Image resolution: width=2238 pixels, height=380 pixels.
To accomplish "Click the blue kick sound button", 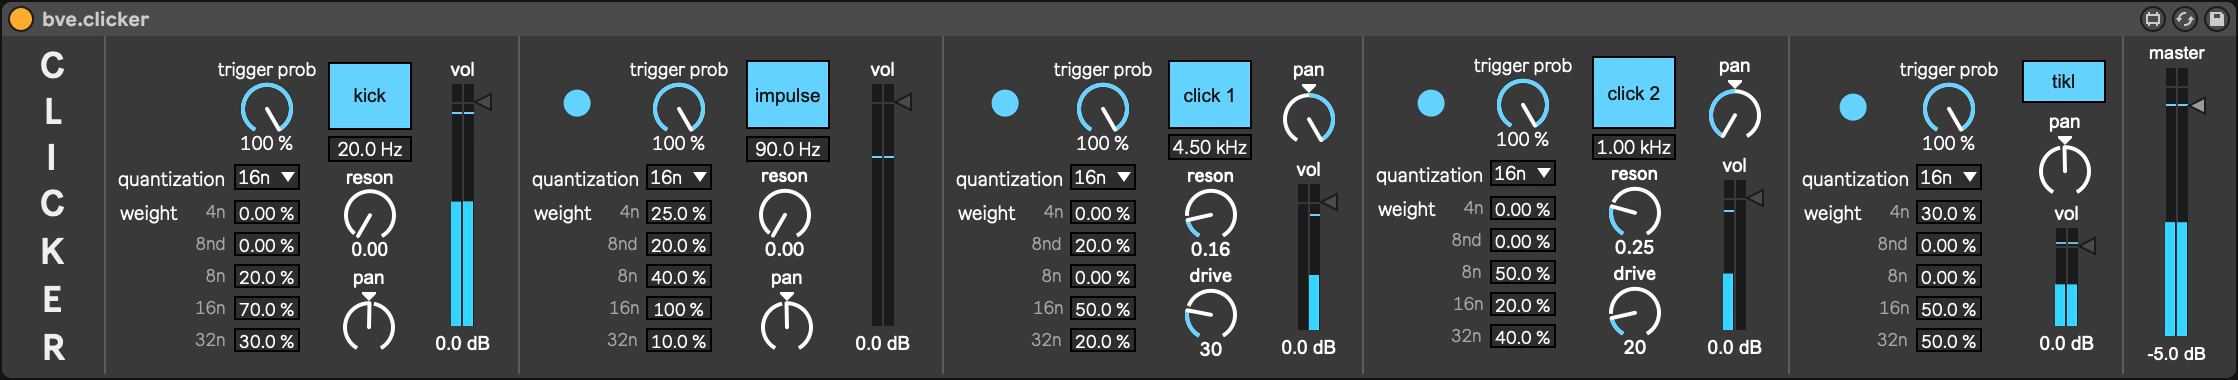I will point(370,96).
